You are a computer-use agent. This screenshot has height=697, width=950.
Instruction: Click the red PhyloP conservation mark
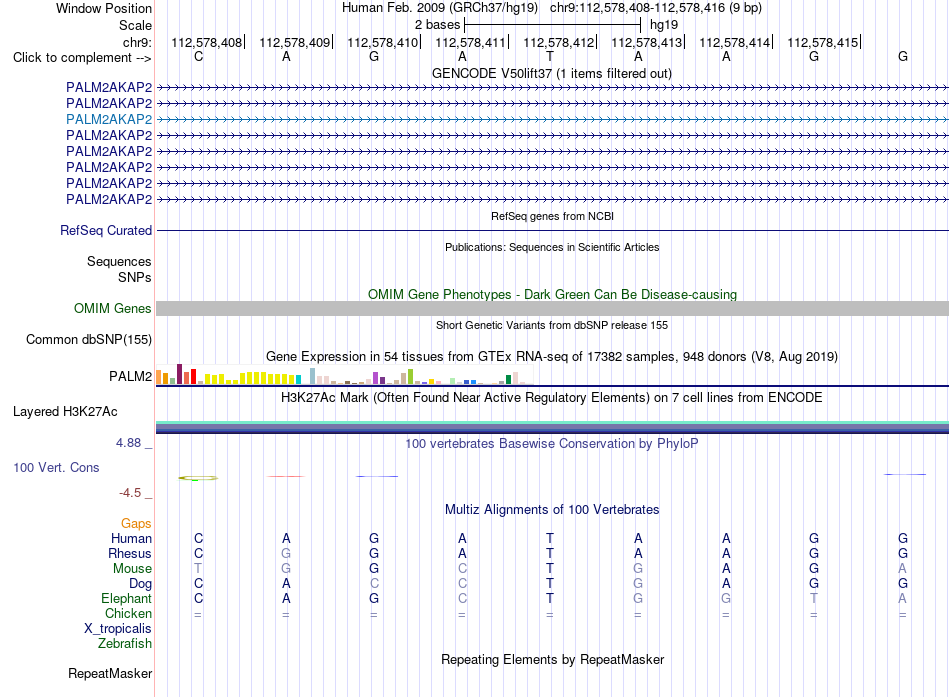[x=285, y=476]
